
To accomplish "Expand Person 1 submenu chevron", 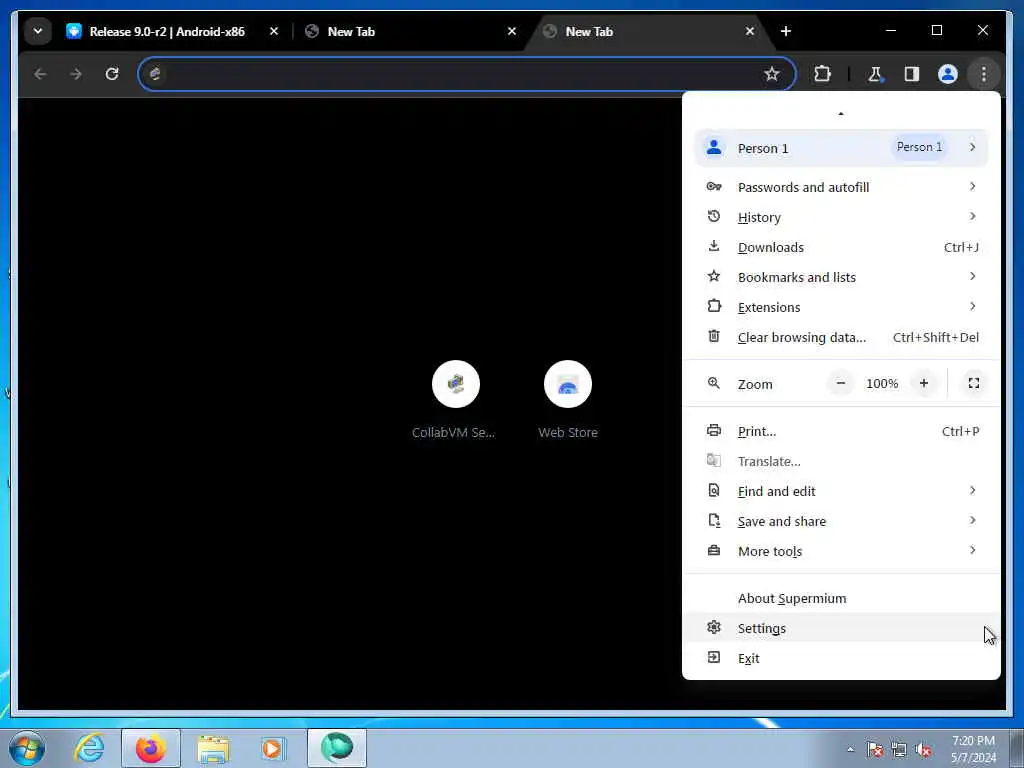I will (x=972, y=148).
